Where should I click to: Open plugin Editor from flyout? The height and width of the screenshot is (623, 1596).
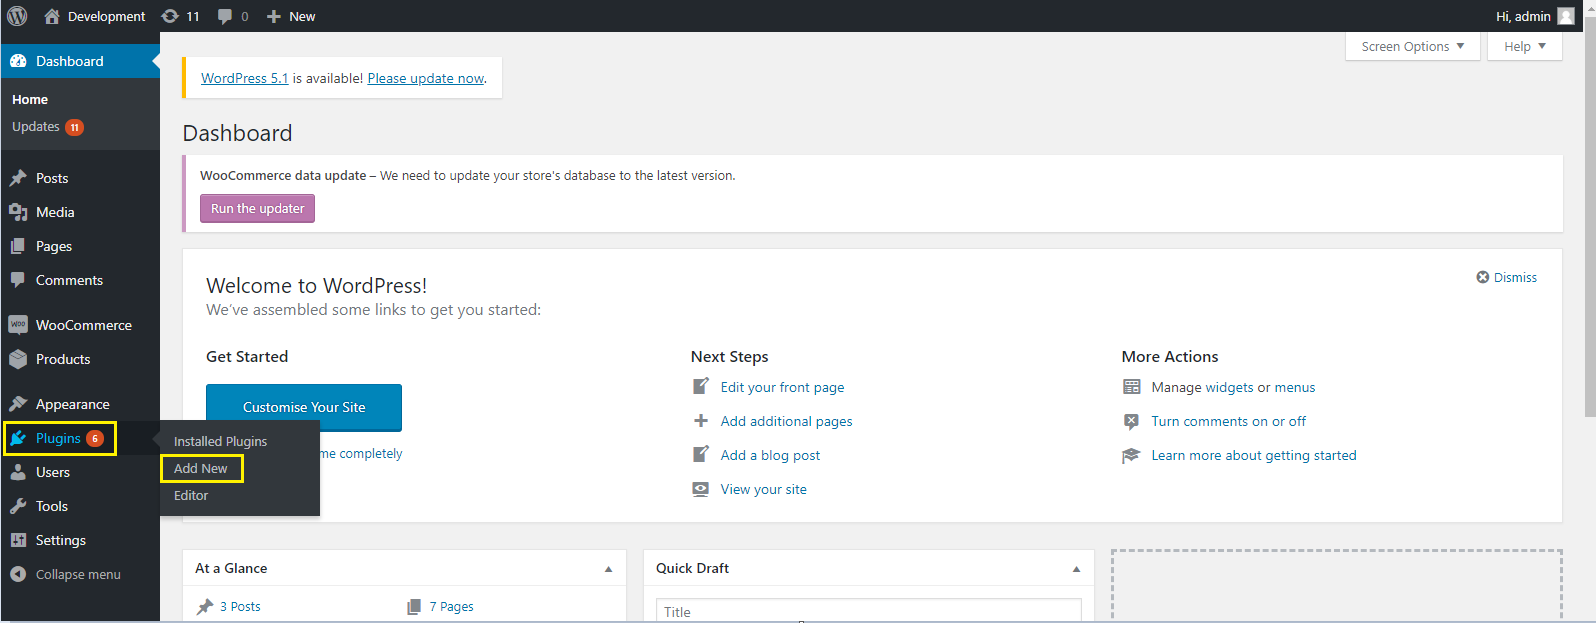(191, 495)
